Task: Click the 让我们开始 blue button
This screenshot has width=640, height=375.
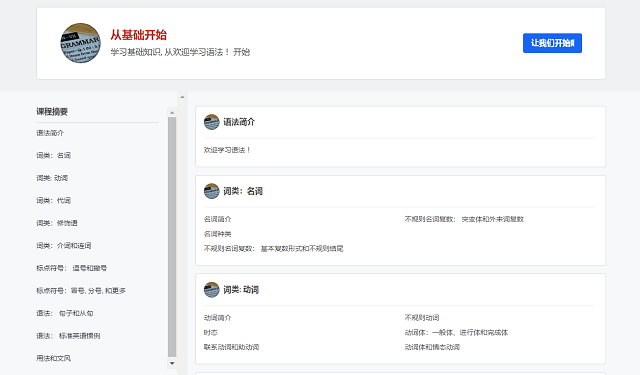Action: coord(552,43)
